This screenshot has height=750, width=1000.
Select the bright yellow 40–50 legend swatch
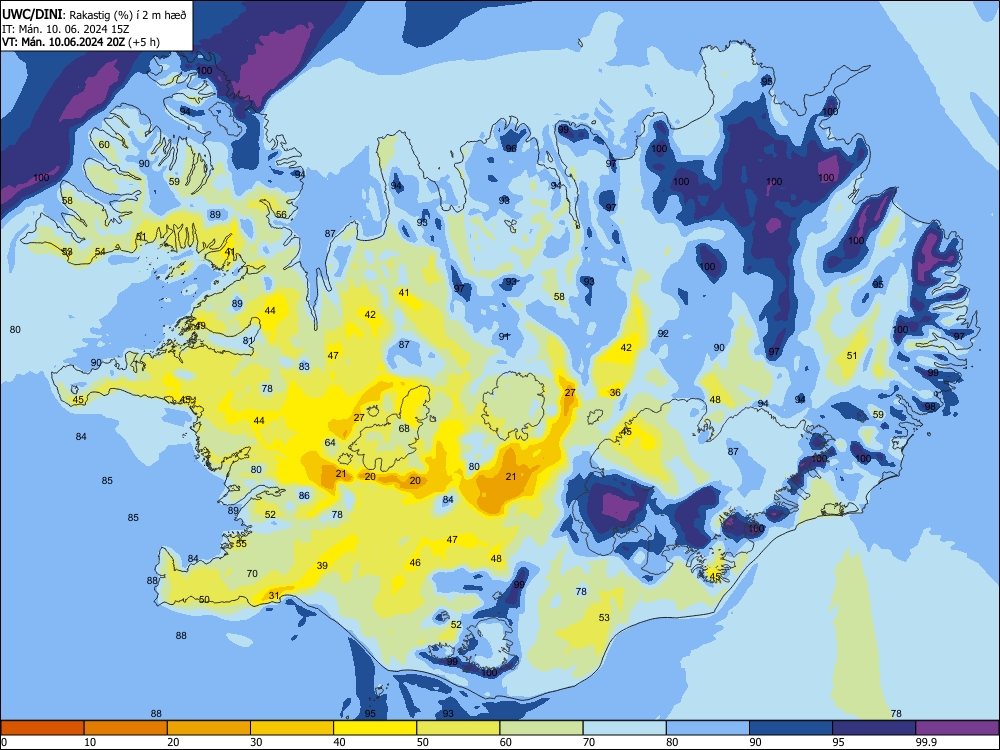tap(375, 728)
